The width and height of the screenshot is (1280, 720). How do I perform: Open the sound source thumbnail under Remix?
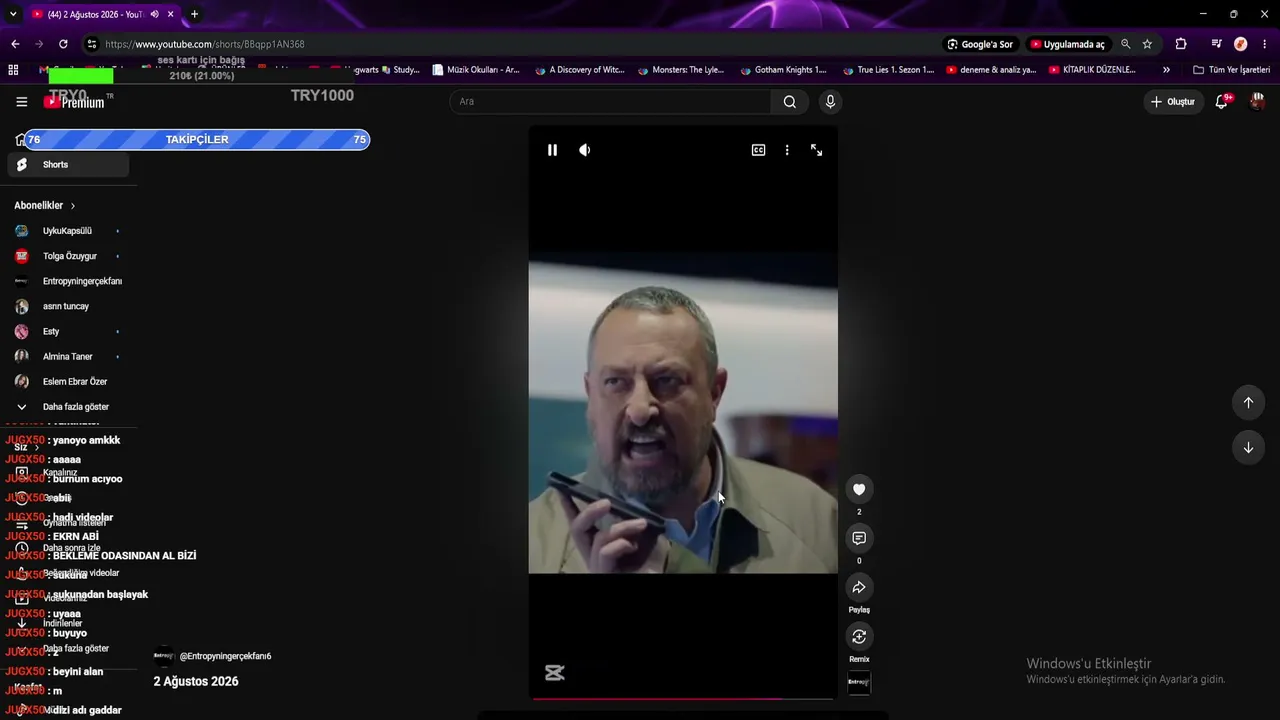(859, 683)
